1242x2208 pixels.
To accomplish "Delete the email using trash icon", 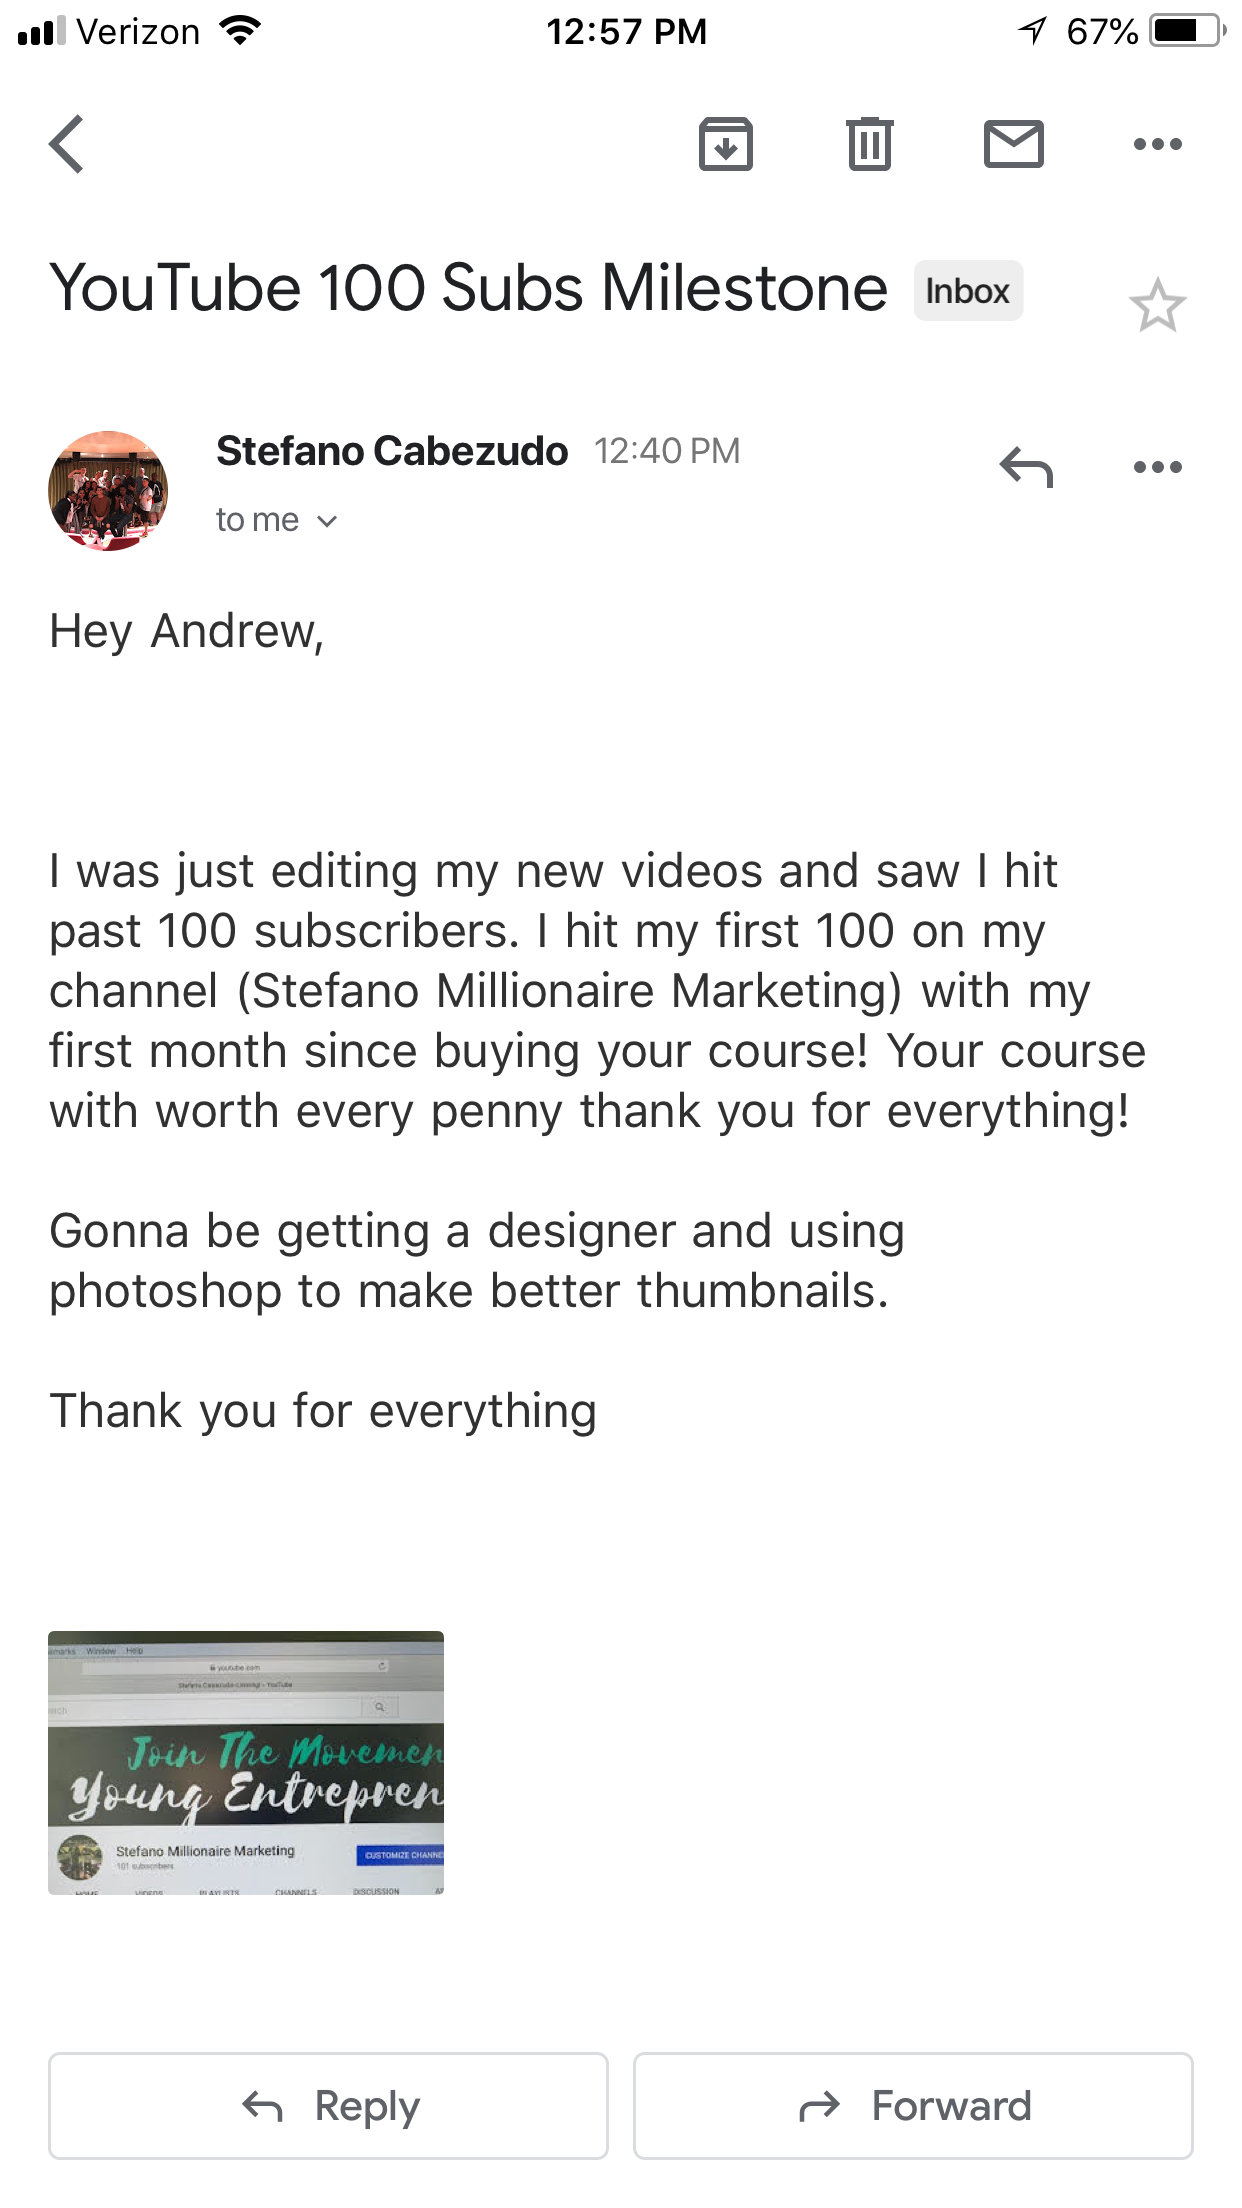I will (869, 144).
